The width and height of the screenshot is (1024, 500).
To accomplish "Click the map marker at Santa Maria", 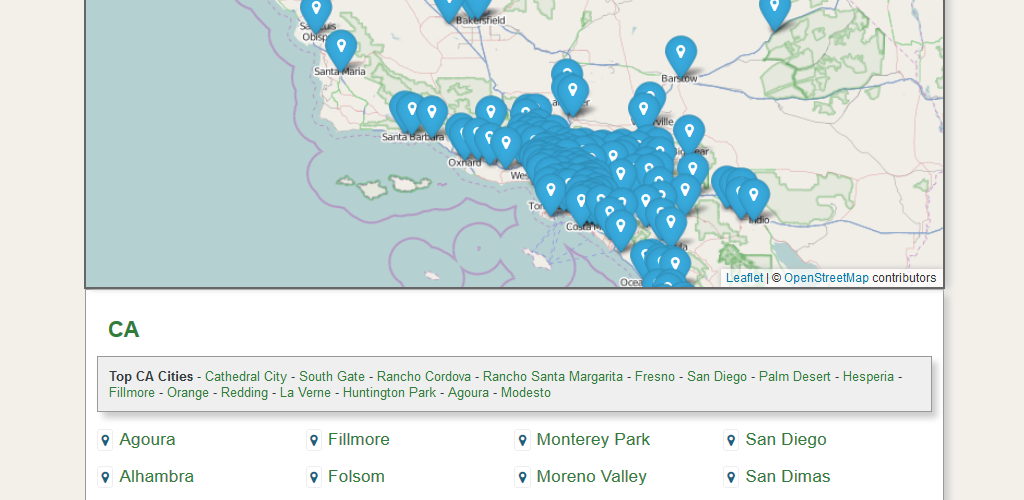I will click(341, 48).
